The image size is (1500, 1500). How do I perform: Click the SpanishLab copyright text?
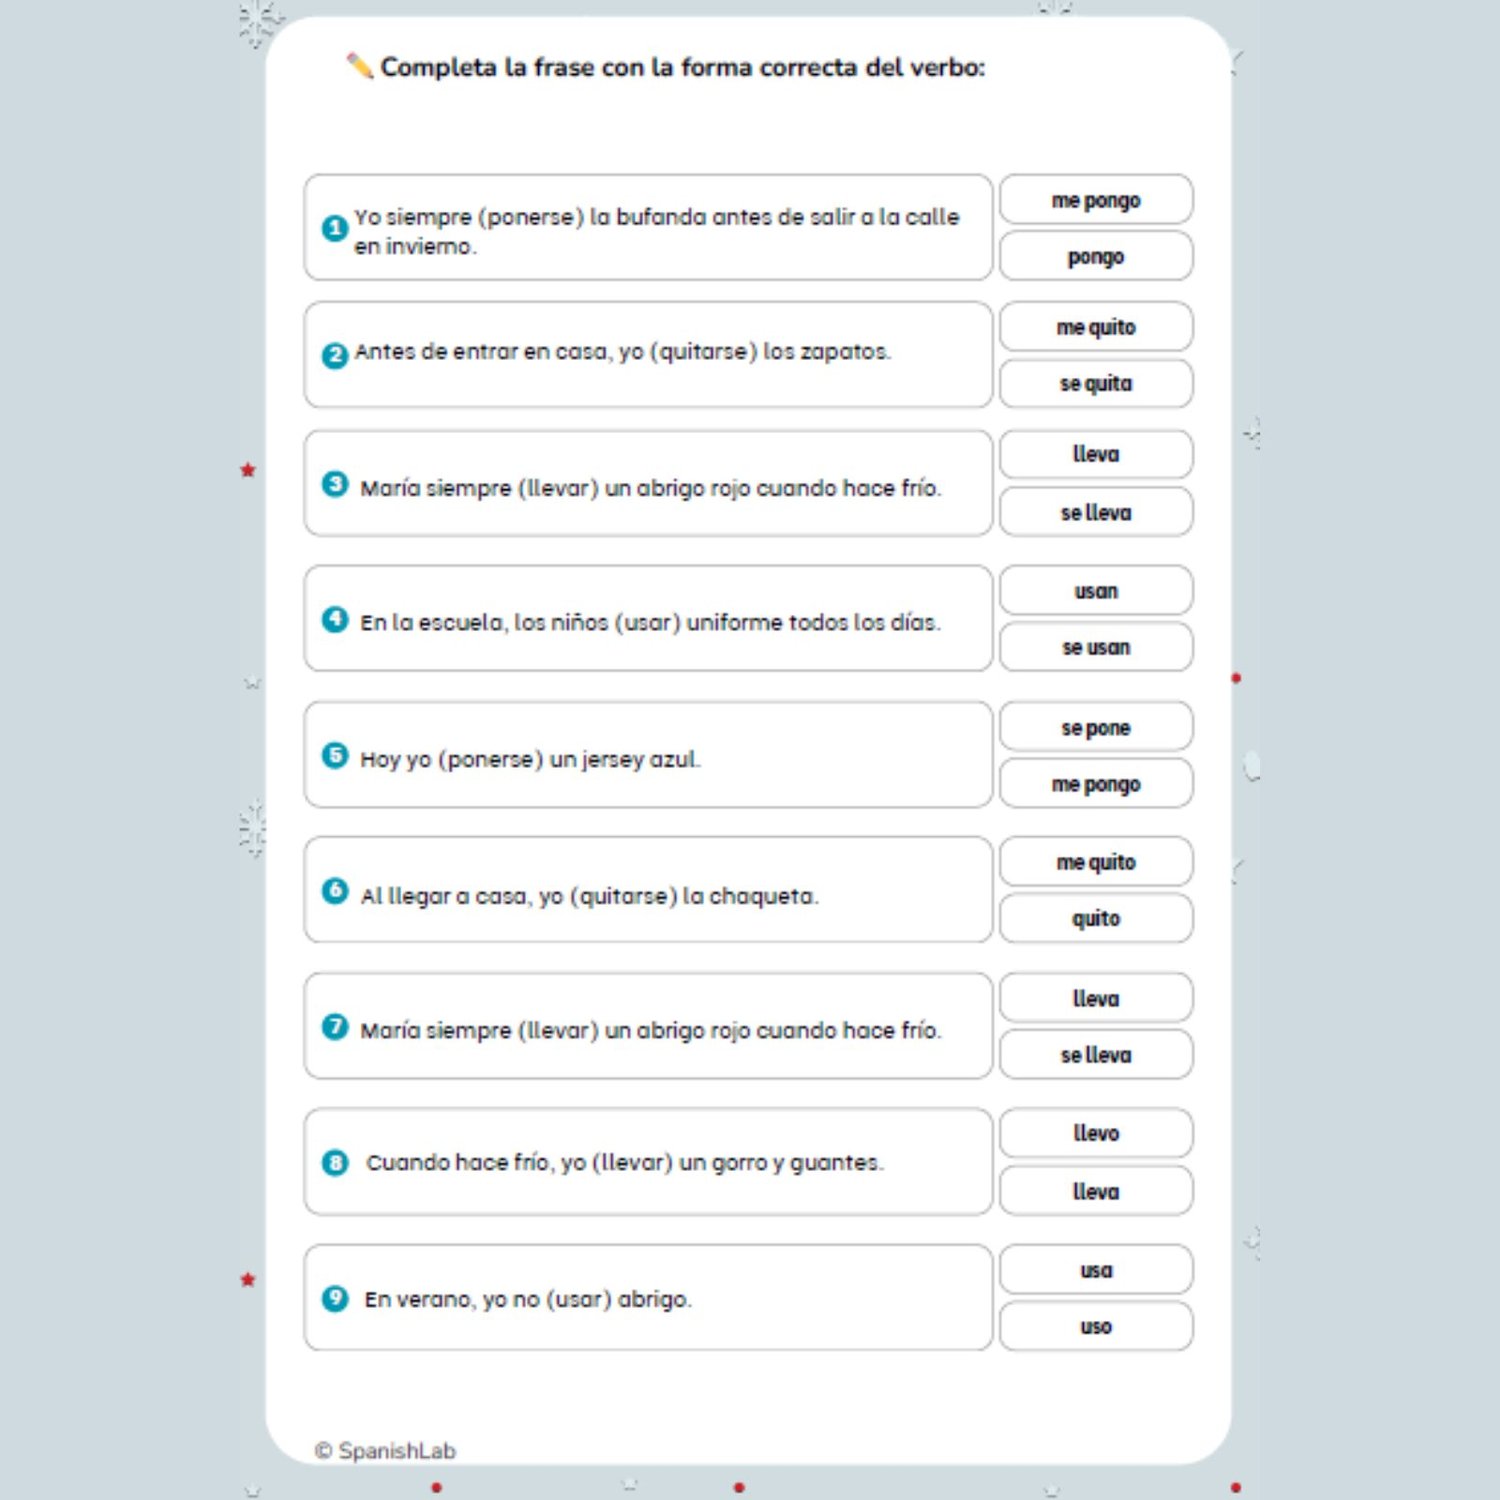click(x=386, y=1450)
